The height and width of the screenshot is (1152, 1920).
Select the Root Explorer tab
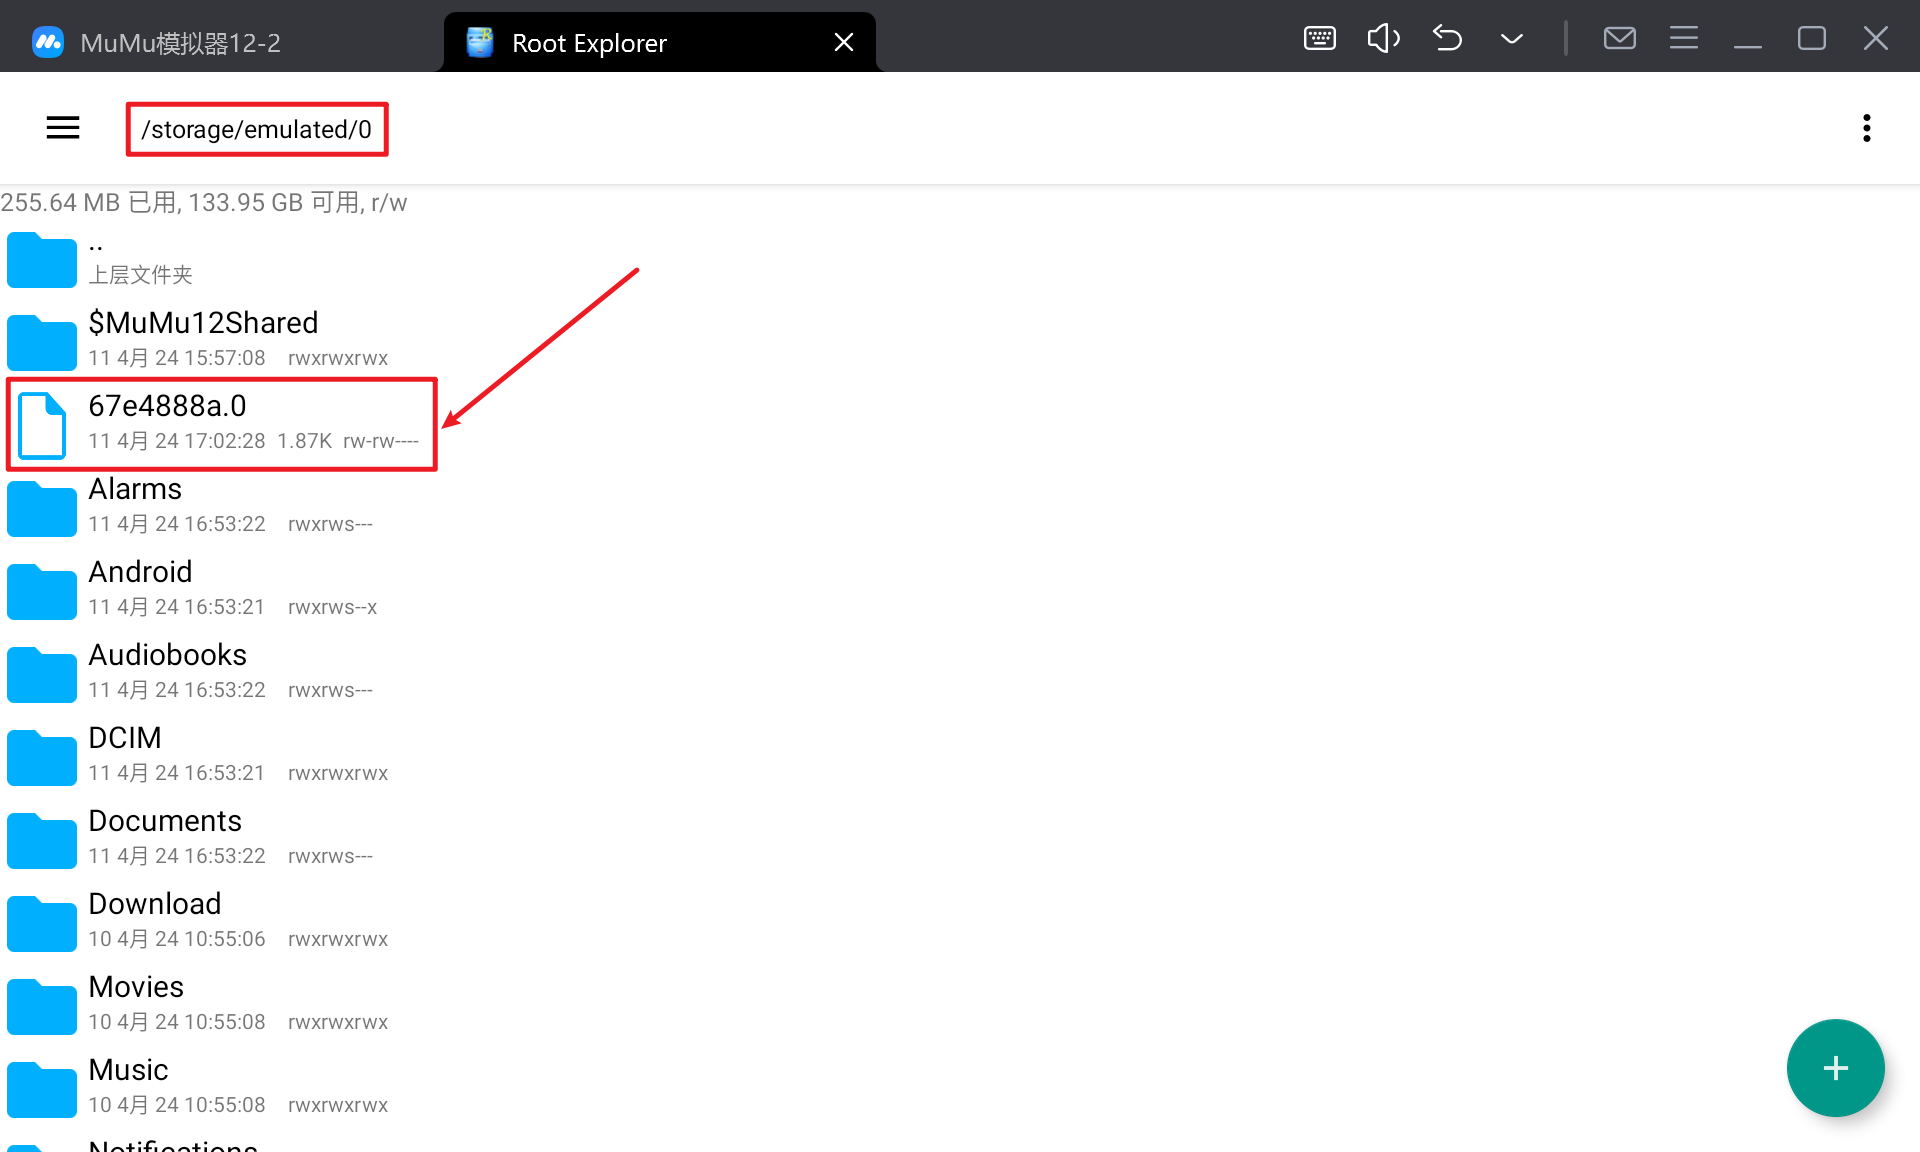[x=660, y=42]
